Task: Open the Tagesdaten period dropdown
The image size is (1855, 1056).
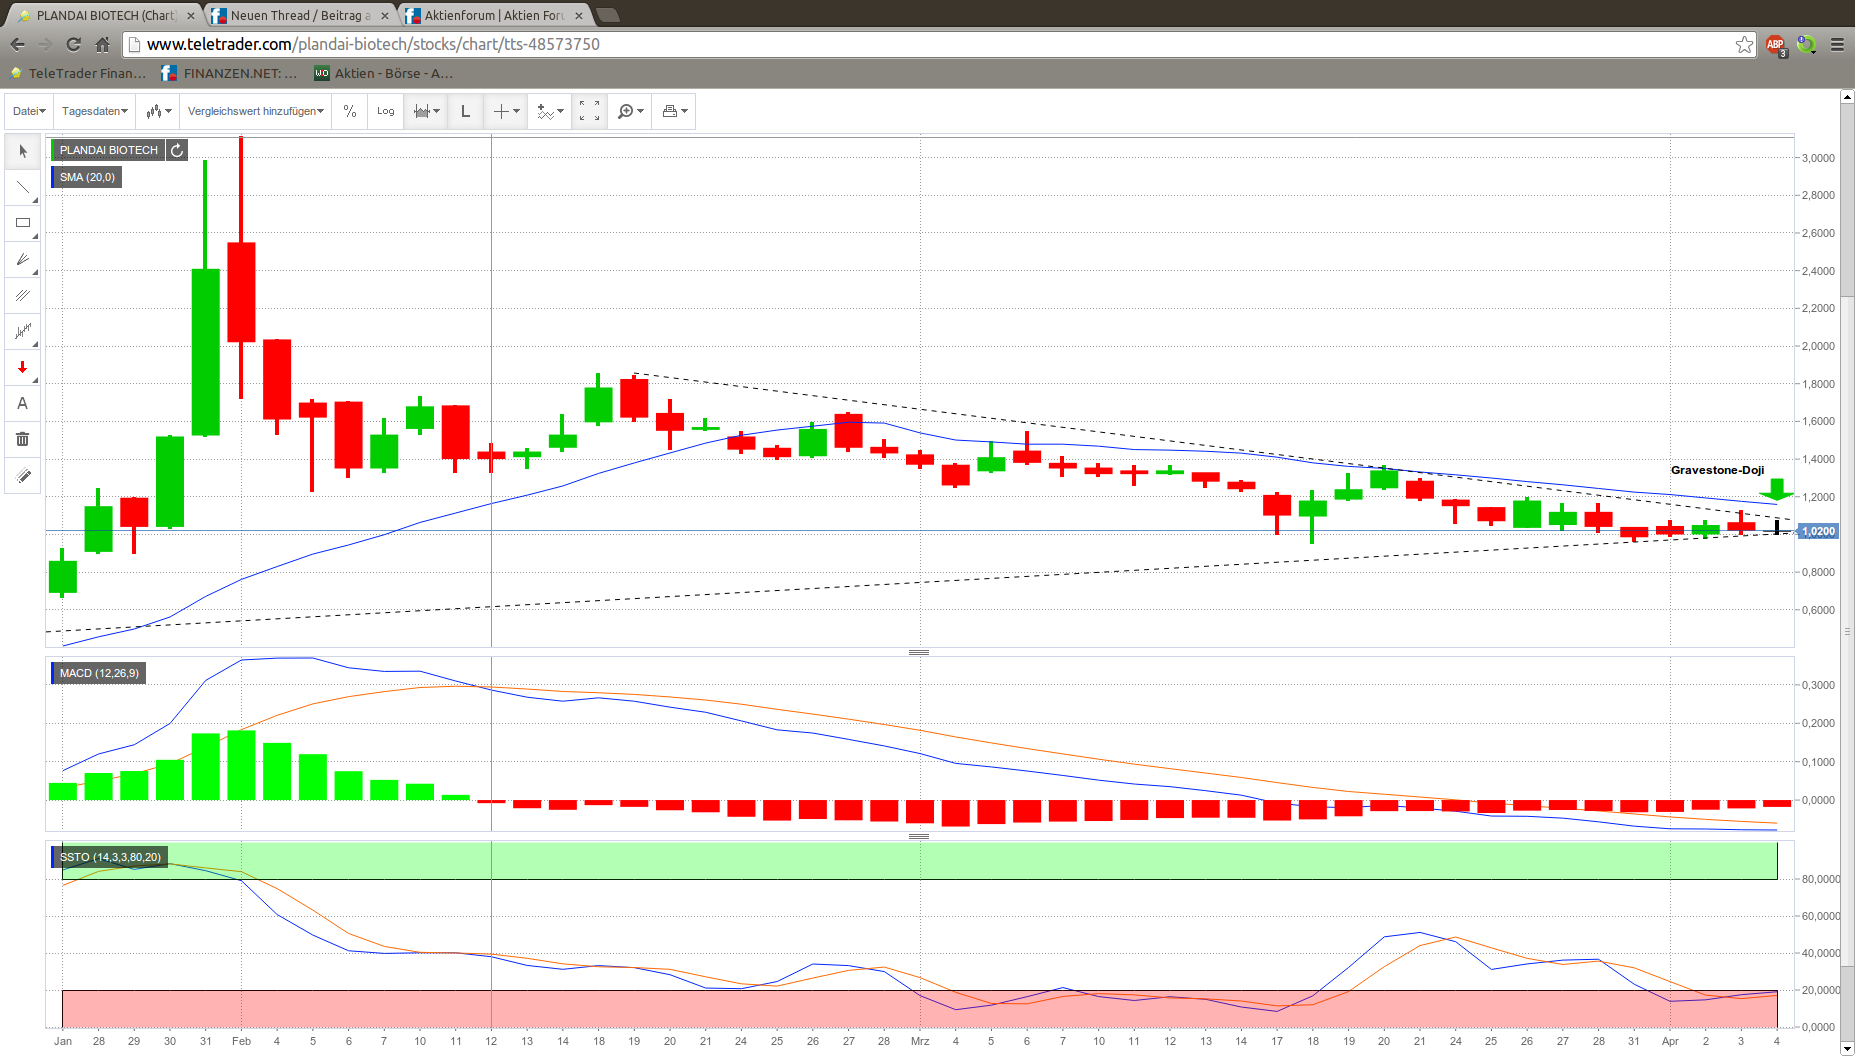Action: point(95,111)
